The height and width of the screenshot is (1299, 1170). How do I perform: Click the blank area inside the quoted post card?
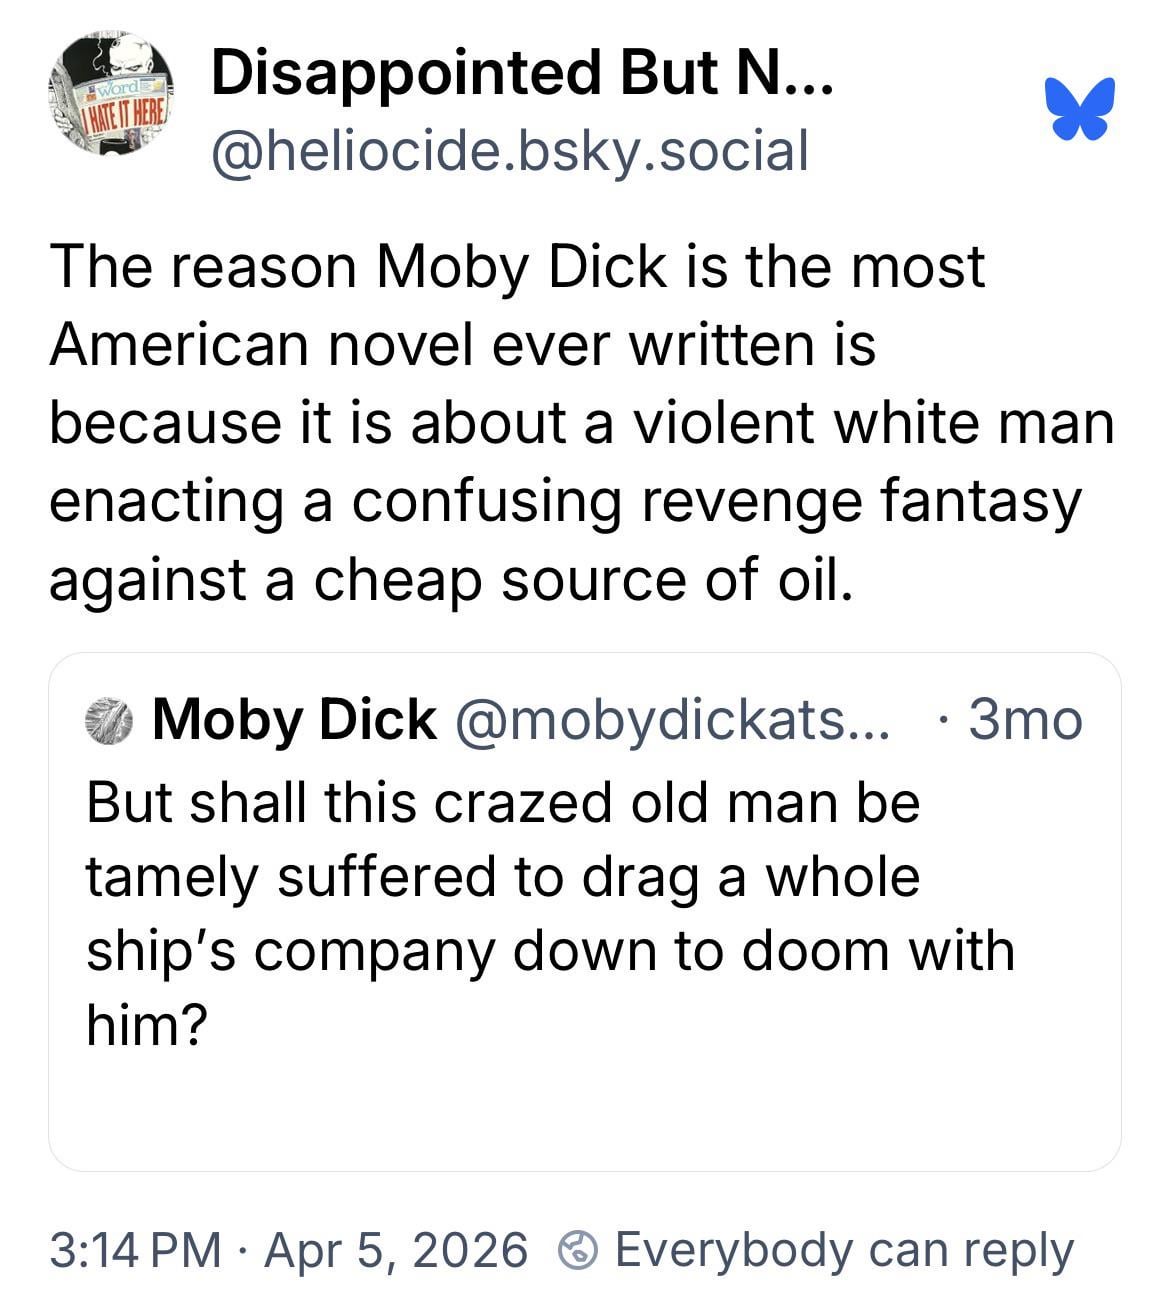click(584, 1110)
